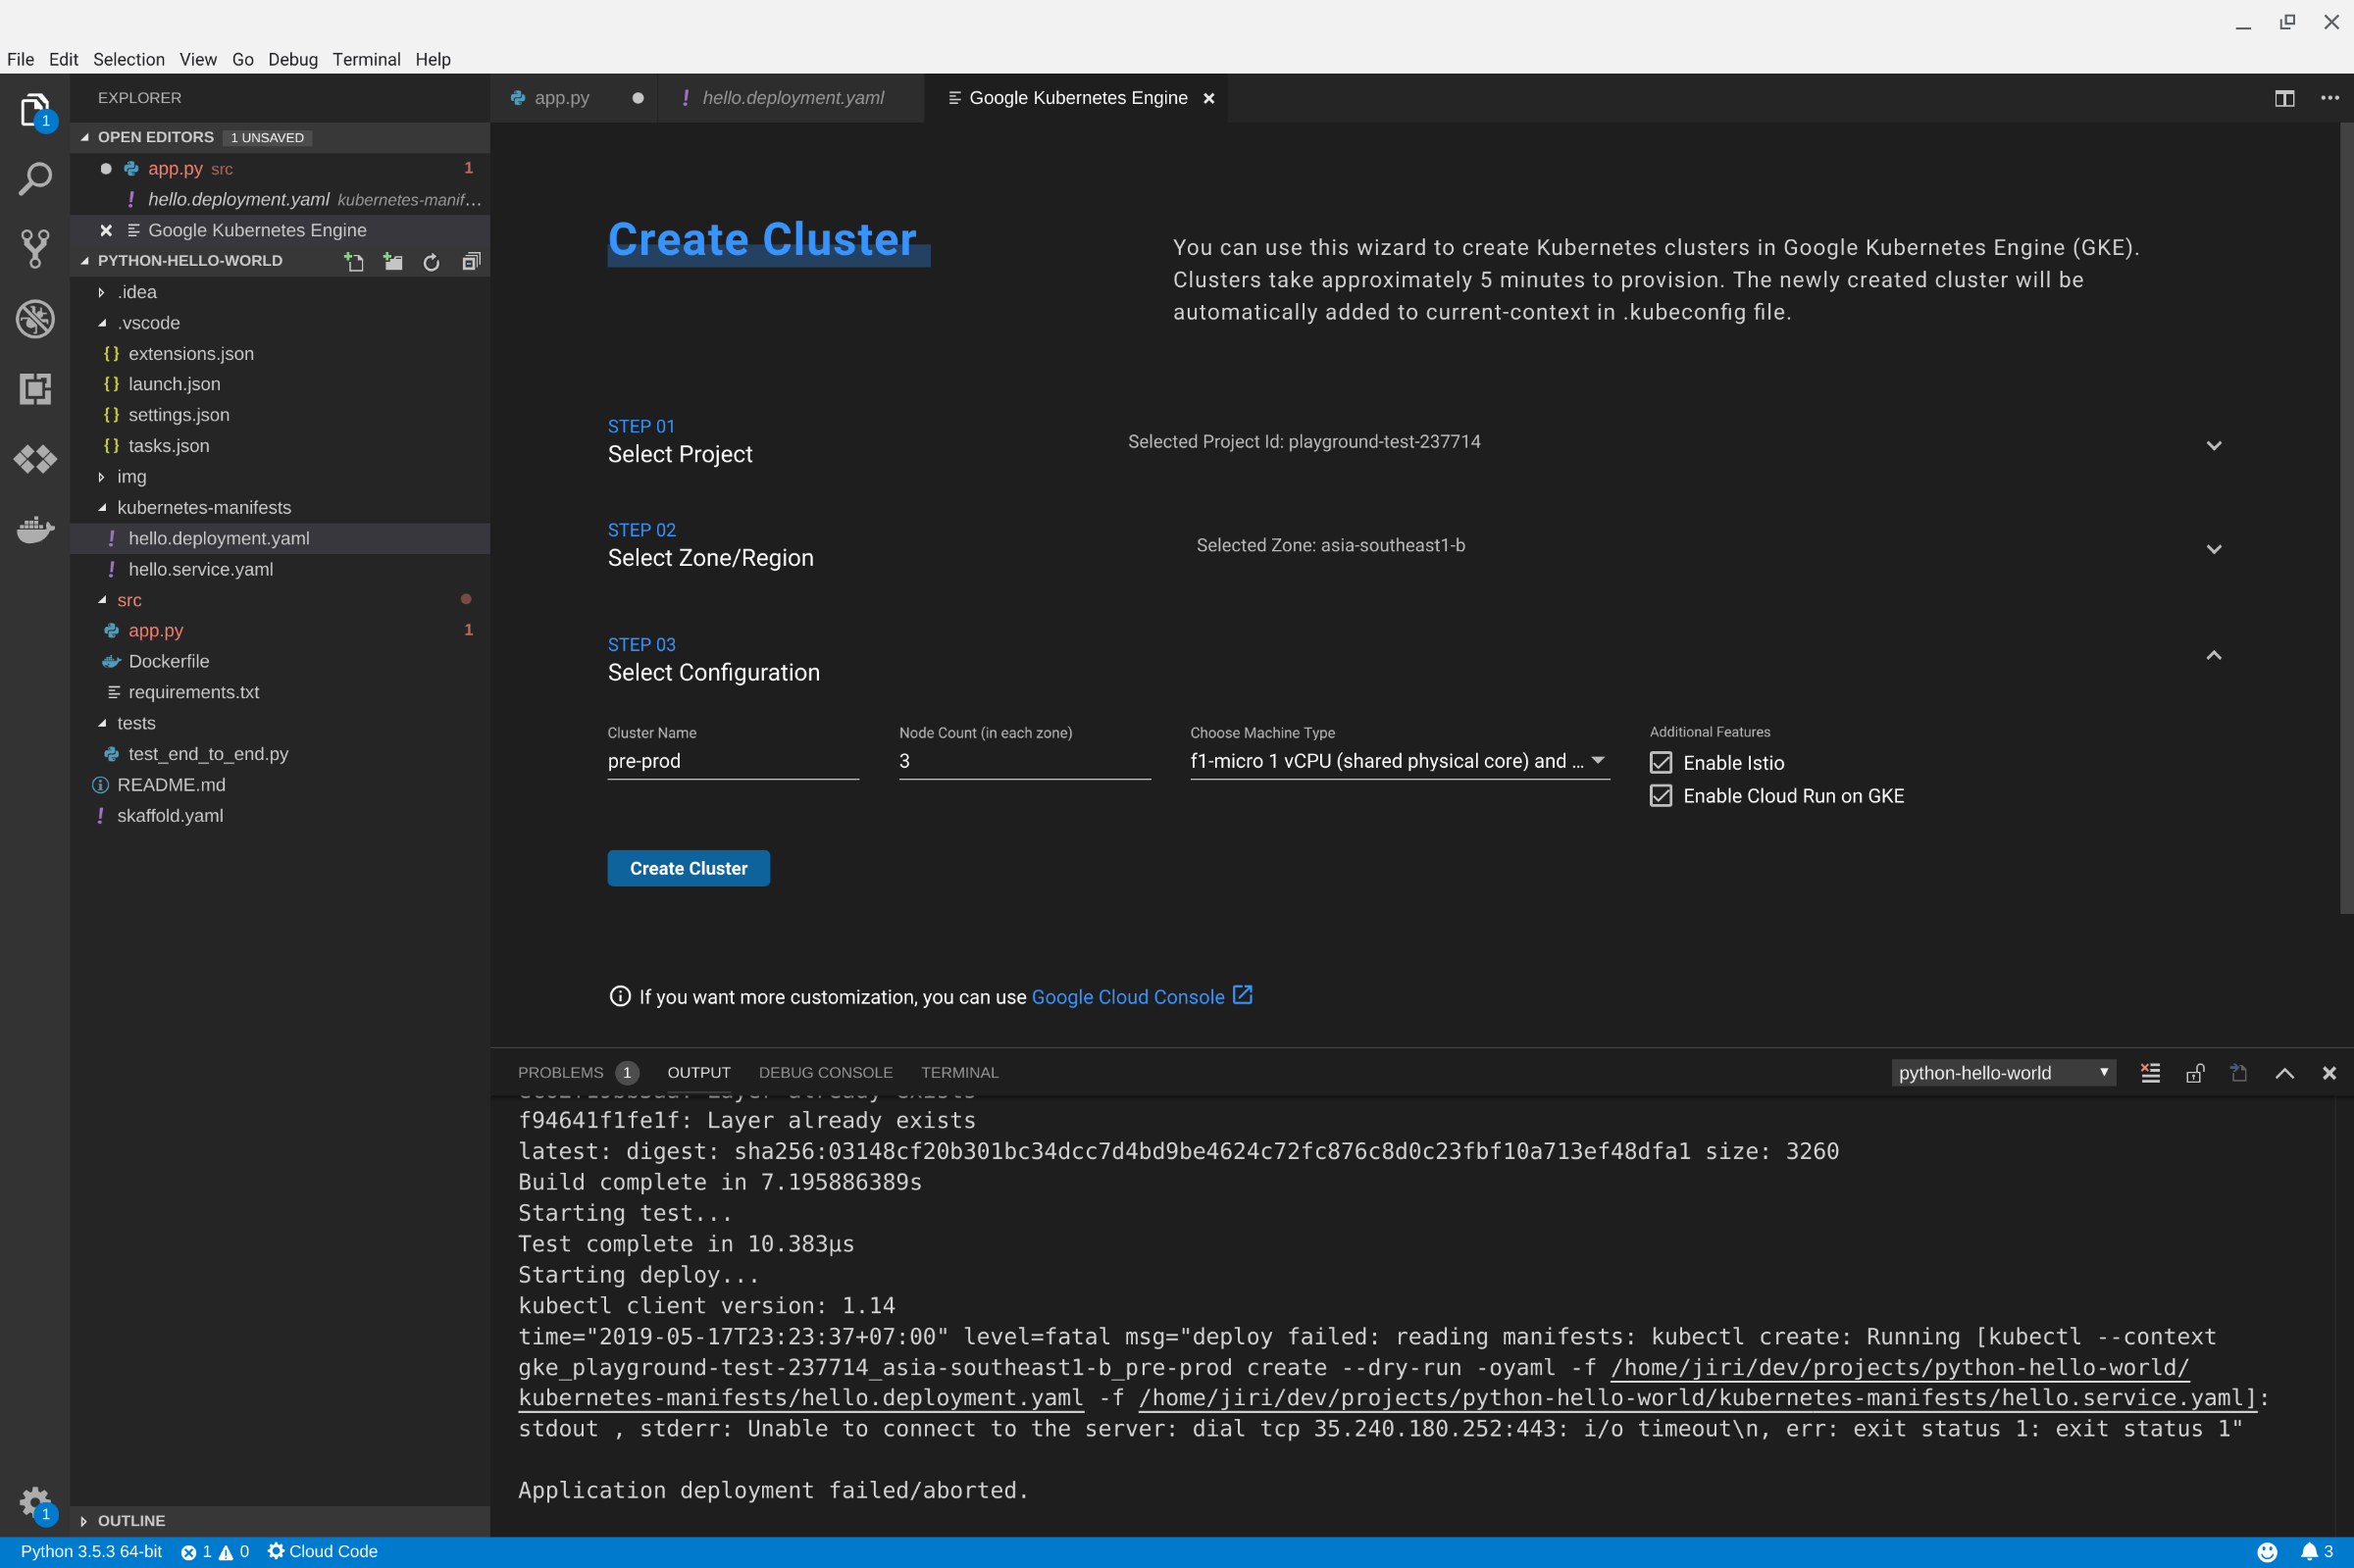2354x1568 pixels.
Task: Toggle autoscroll lock in the output panel
Action: coord(2195,1072)
